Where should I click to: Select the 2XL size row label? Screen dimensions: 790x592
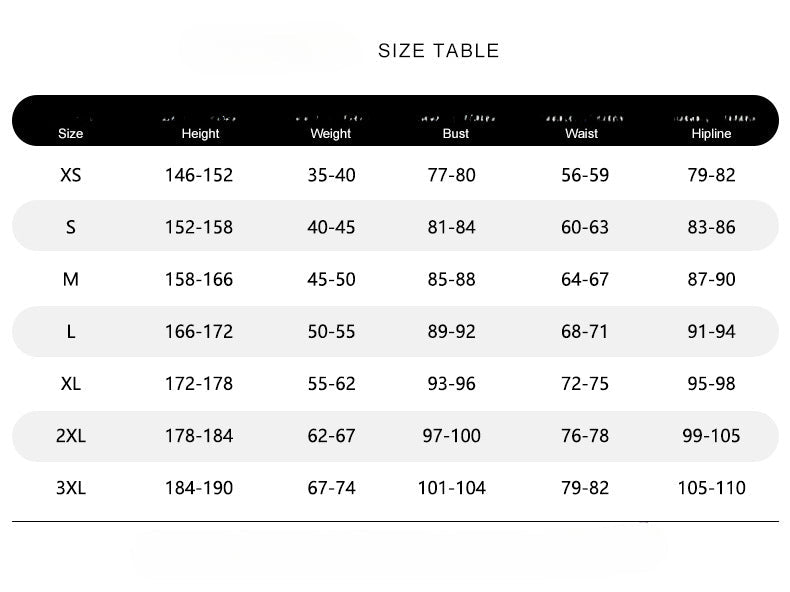(x=71, y=436)
